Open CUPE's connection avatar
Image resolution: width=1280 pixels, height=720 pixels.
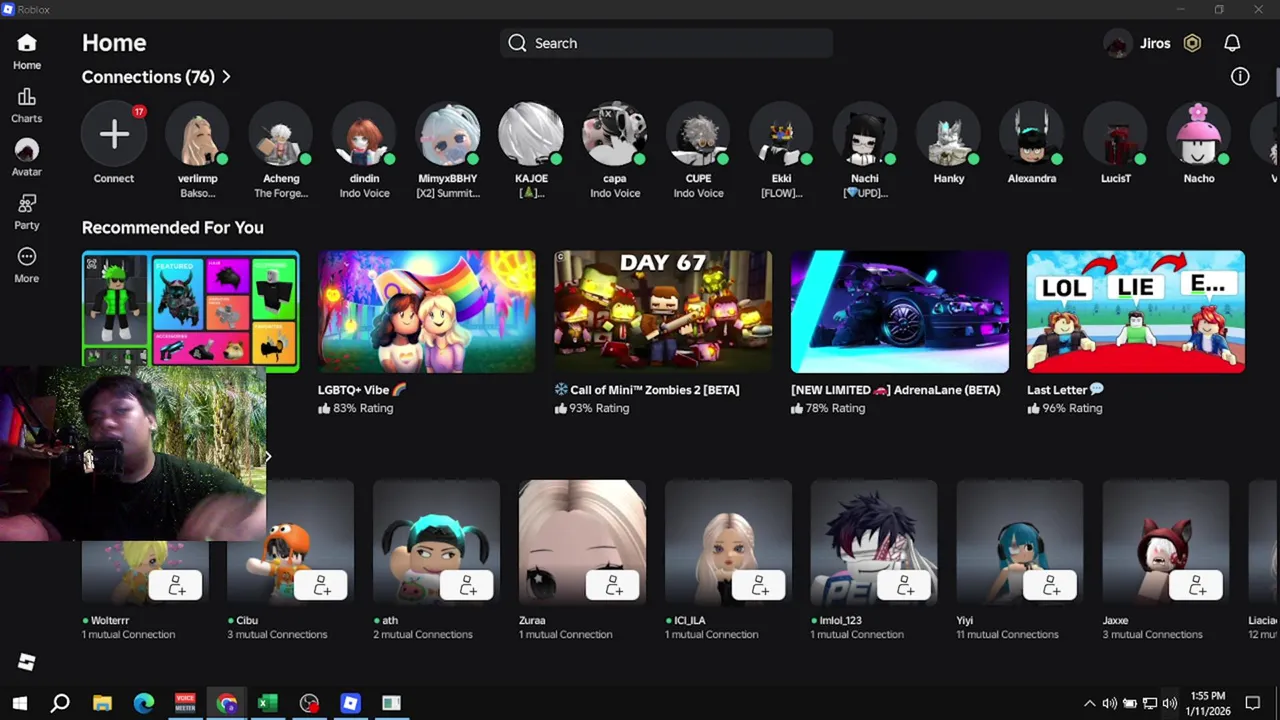698,134
